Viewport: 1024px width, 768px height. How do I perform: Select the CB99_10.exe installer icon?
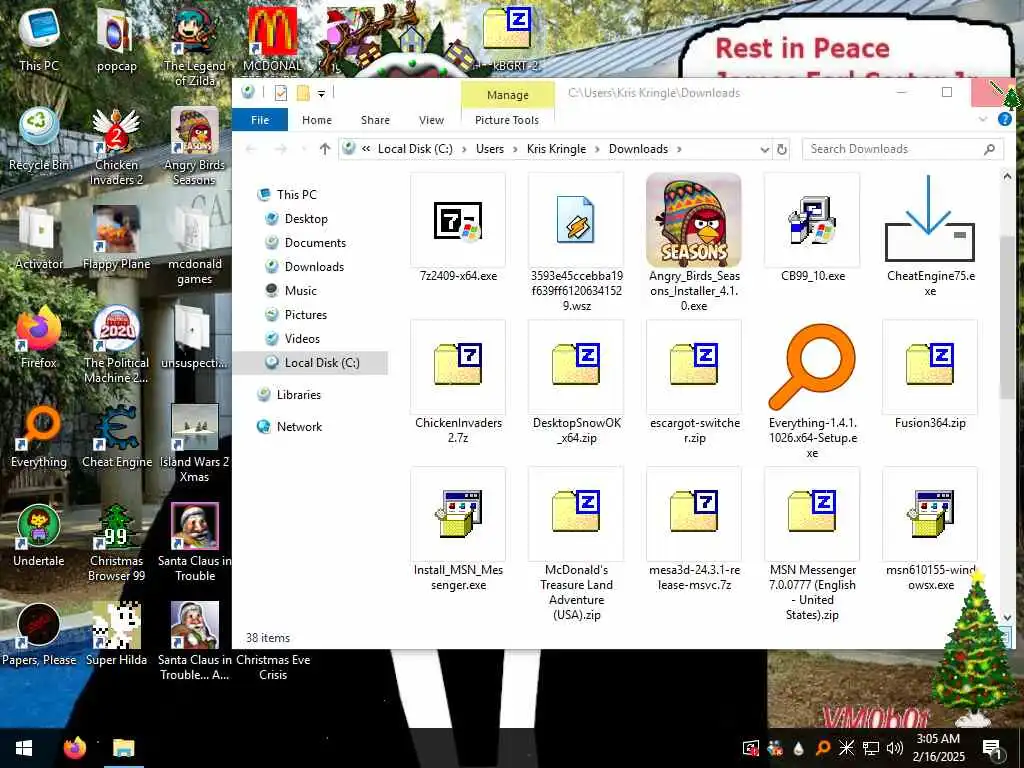[x=812, y=221]
